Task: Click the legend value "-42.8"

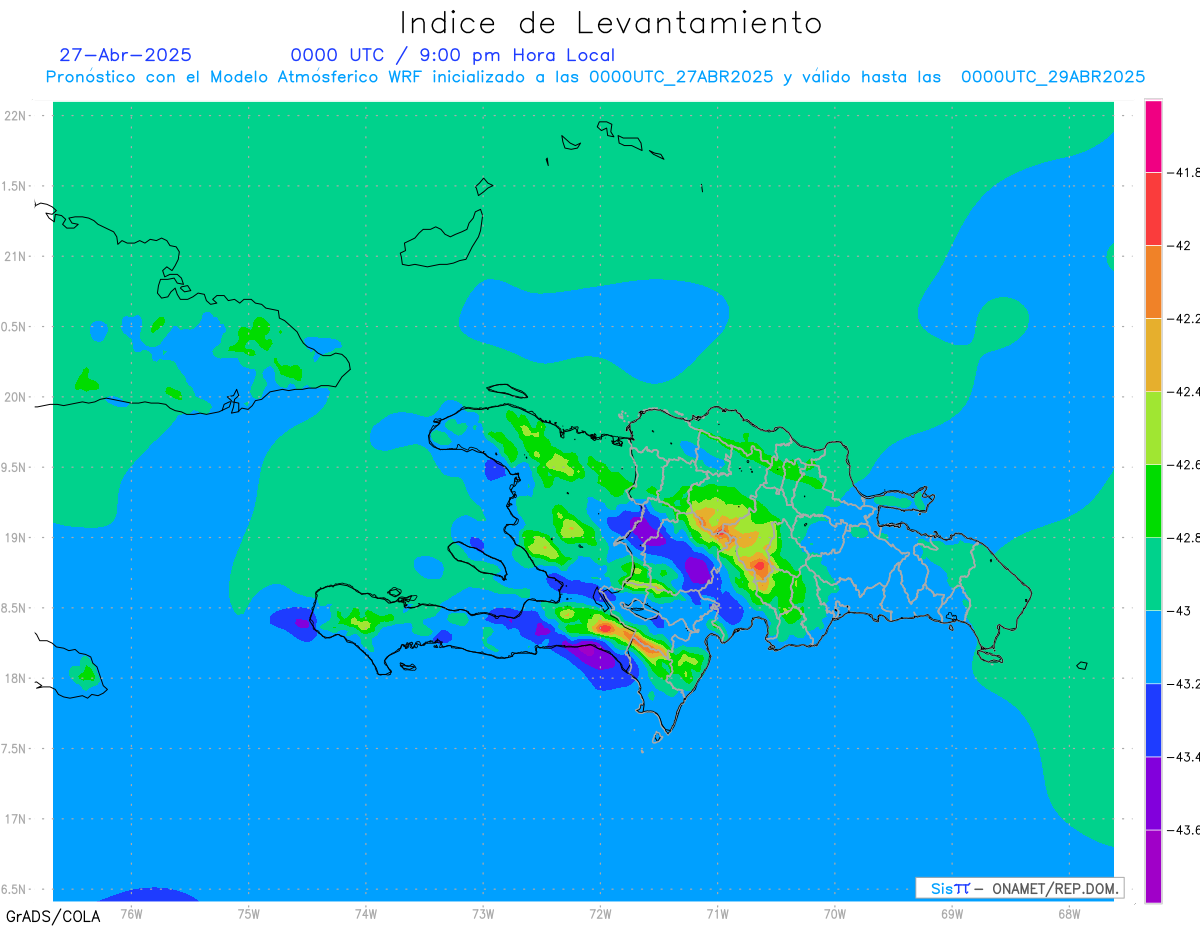Action: [1186, 537]
